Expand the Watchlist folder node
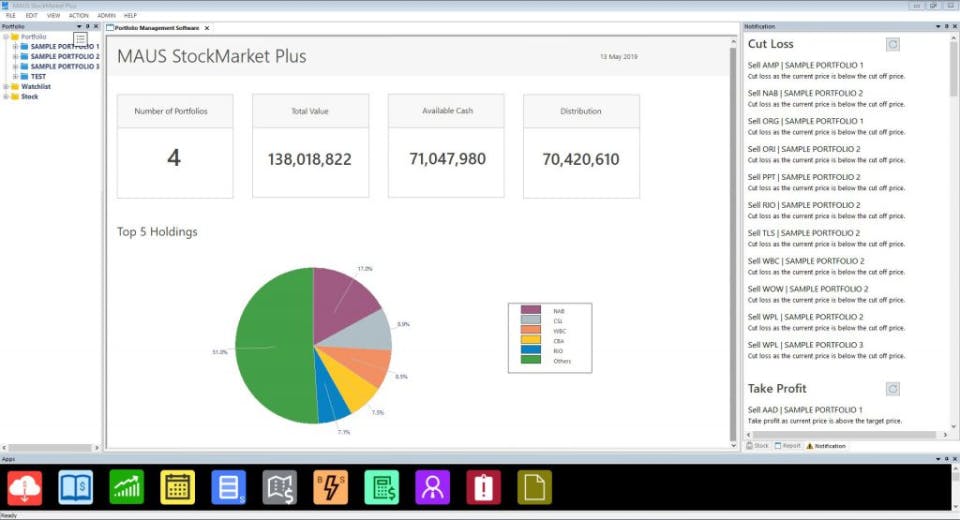This screenshot has height=520, width=960. 6,86
